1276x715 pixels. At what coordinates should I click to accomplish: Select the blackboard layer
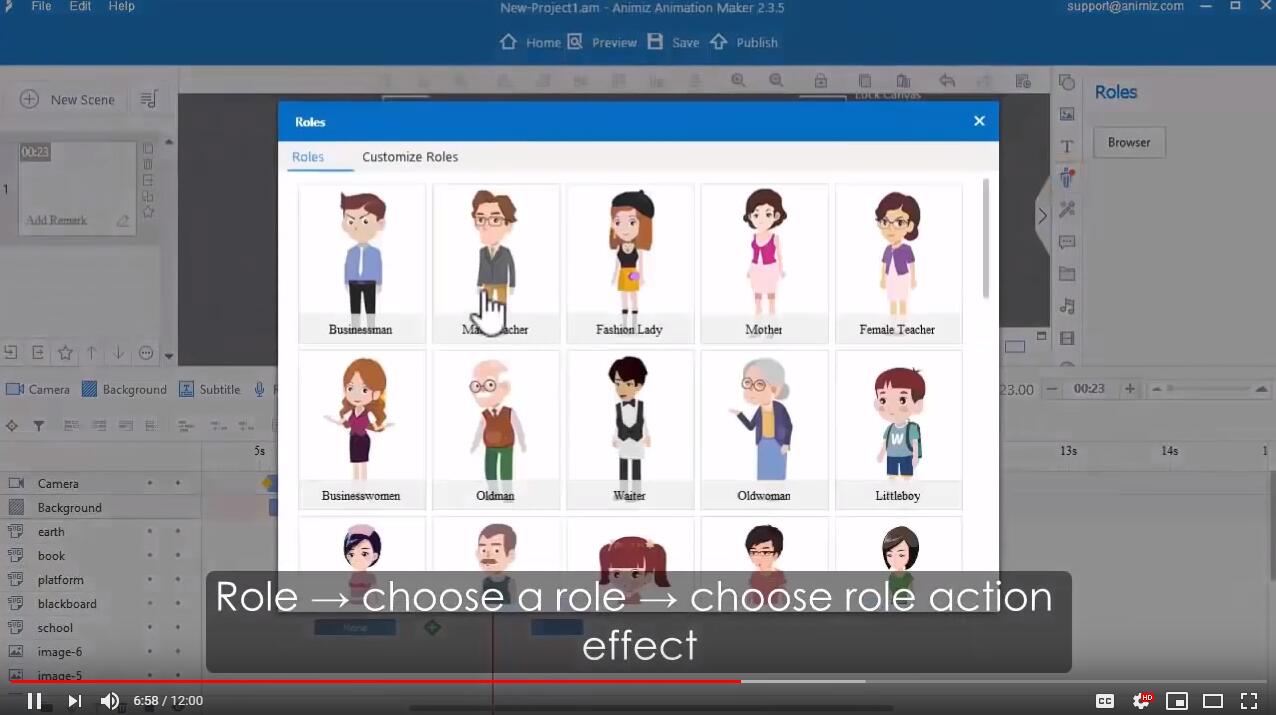click(100, 604)
